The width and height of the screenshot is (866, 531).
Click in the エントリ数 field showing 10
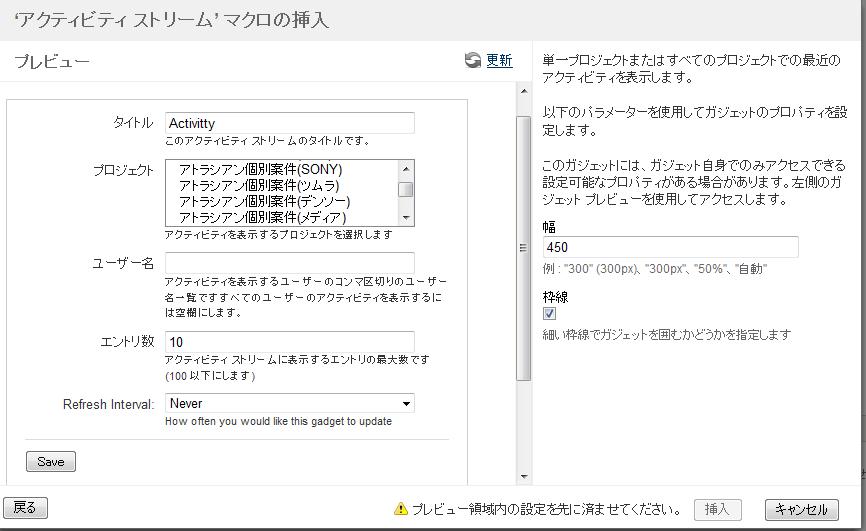pos(289,342)
